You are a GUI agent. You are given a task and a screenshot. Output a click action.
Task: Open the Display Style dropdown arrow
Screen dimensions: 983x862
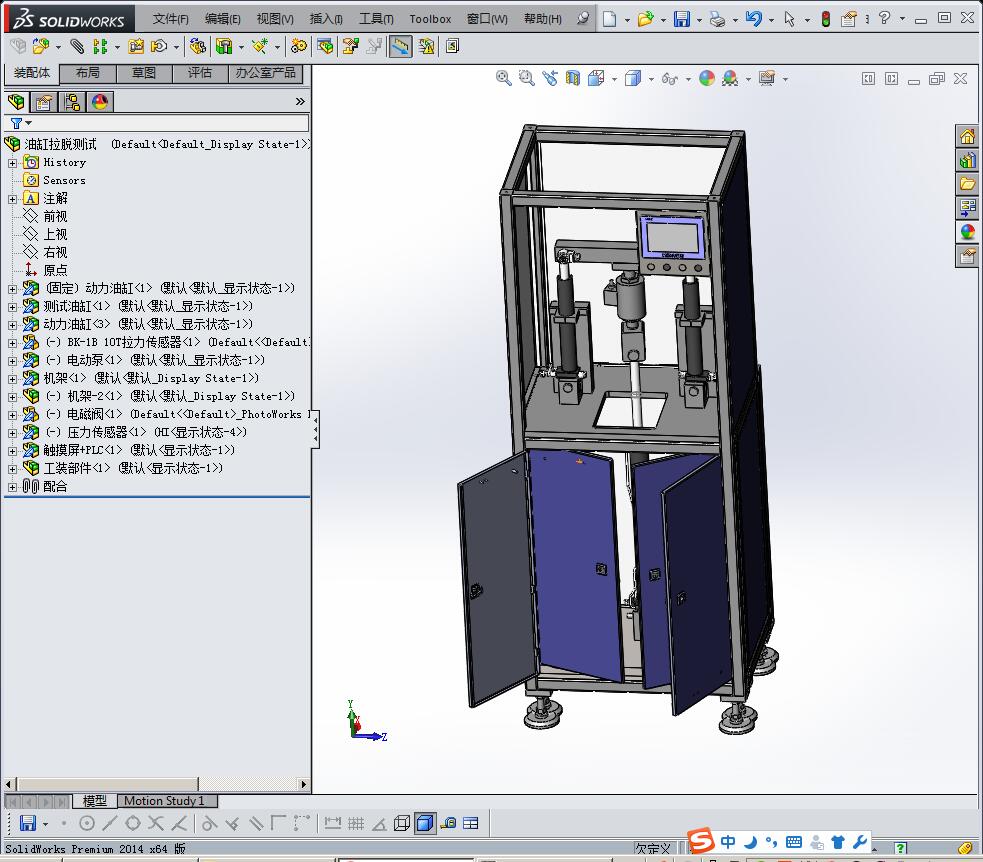651,79
